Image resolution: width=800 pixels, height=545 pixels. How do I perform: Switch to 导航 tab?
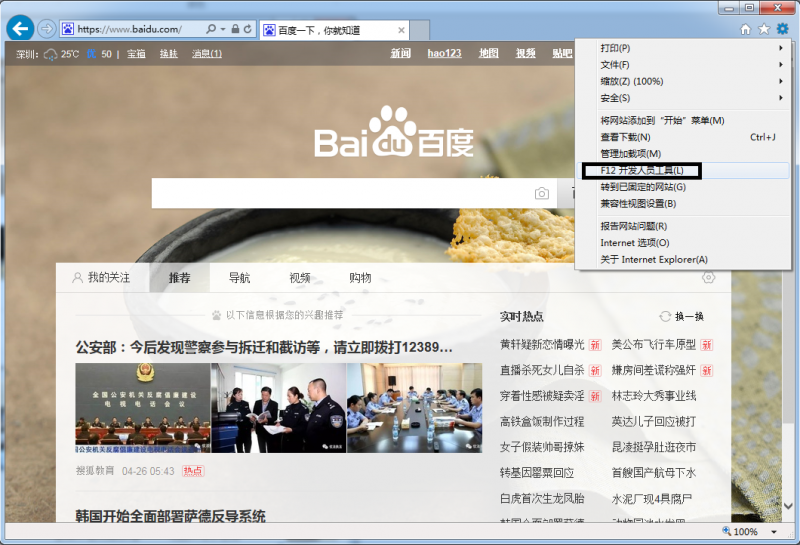239,278
